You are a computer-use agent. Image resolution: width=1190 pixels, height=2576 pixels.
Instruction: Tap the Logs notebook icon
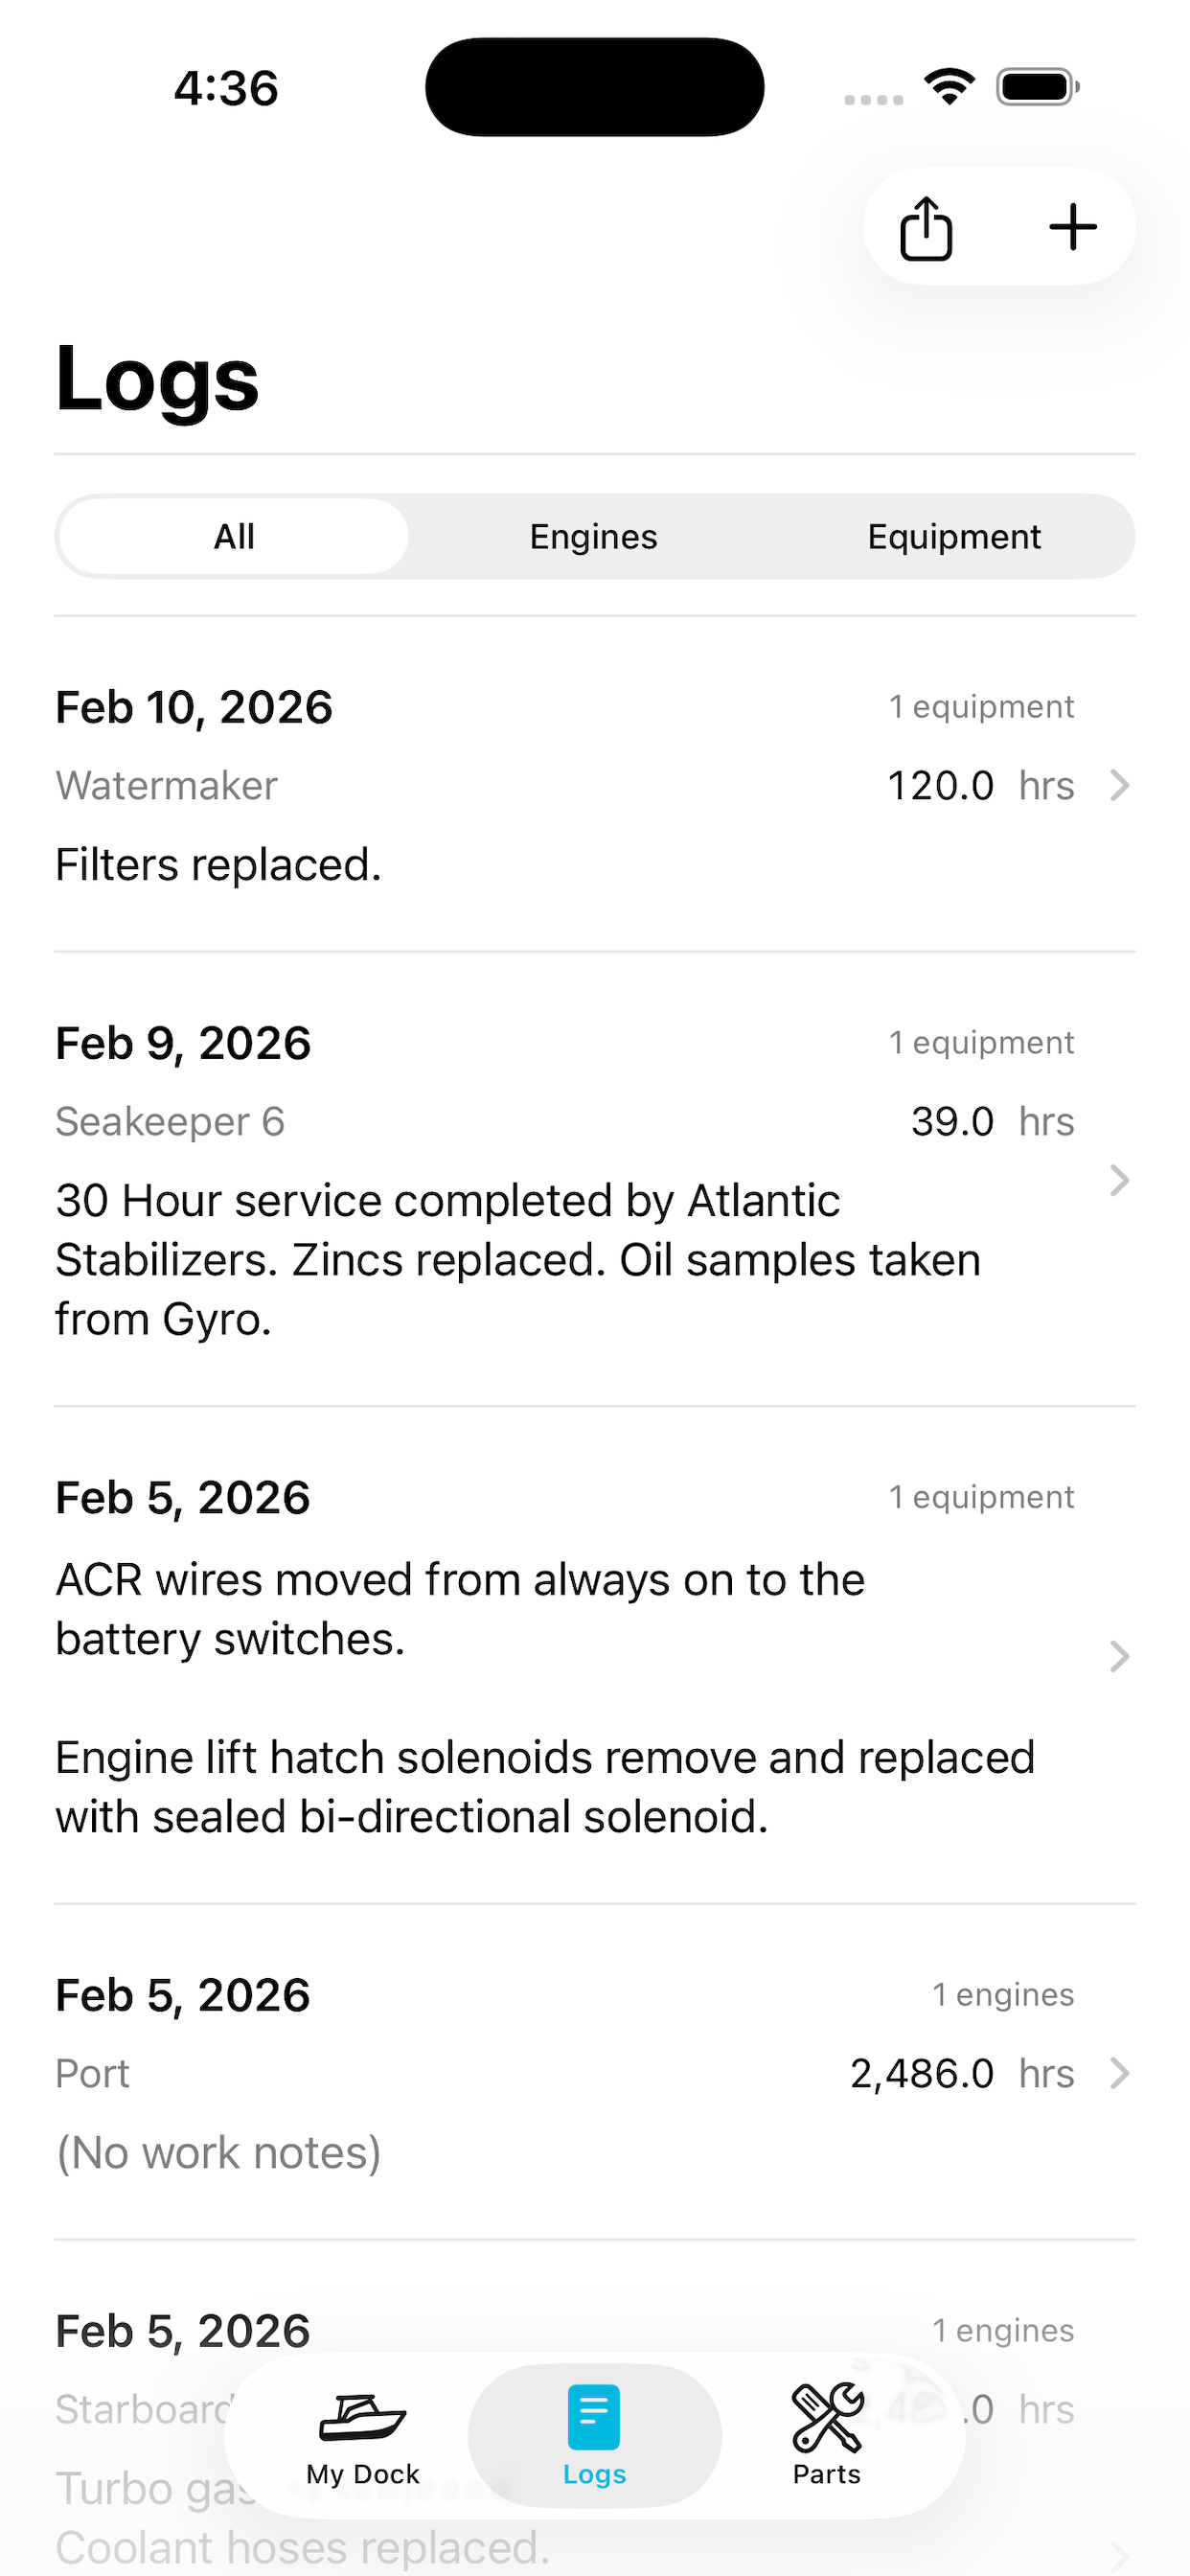[x=594, y=2418]
